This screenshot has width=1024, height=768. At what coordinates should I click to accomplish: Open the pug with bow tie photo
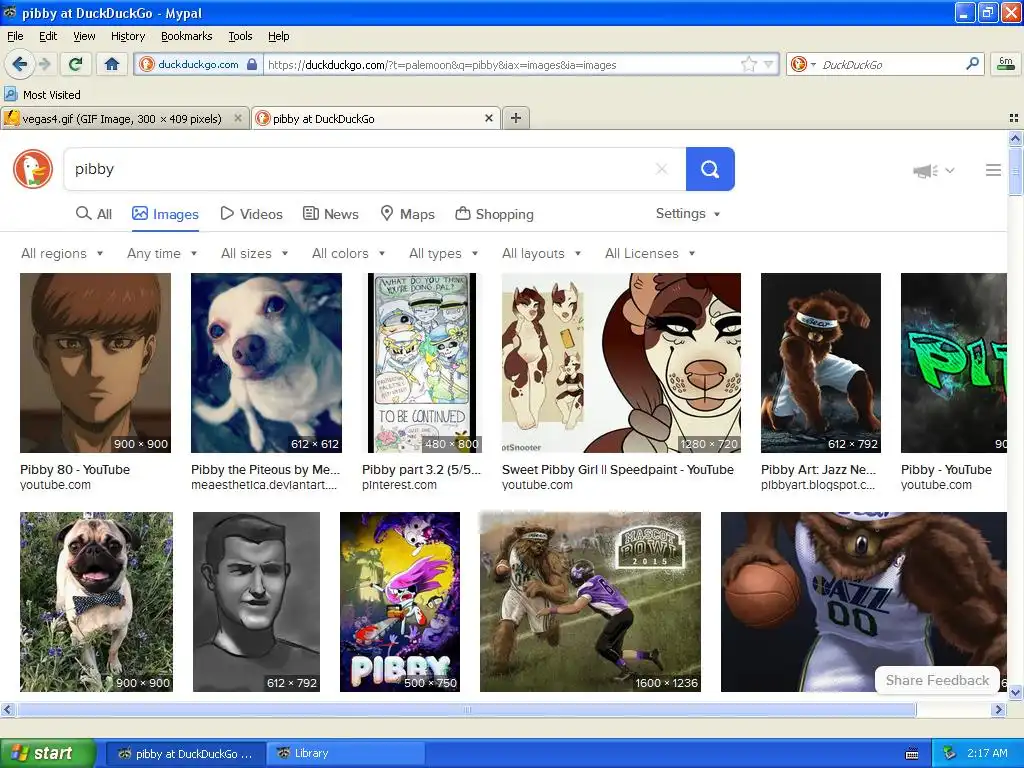point(97,601)
